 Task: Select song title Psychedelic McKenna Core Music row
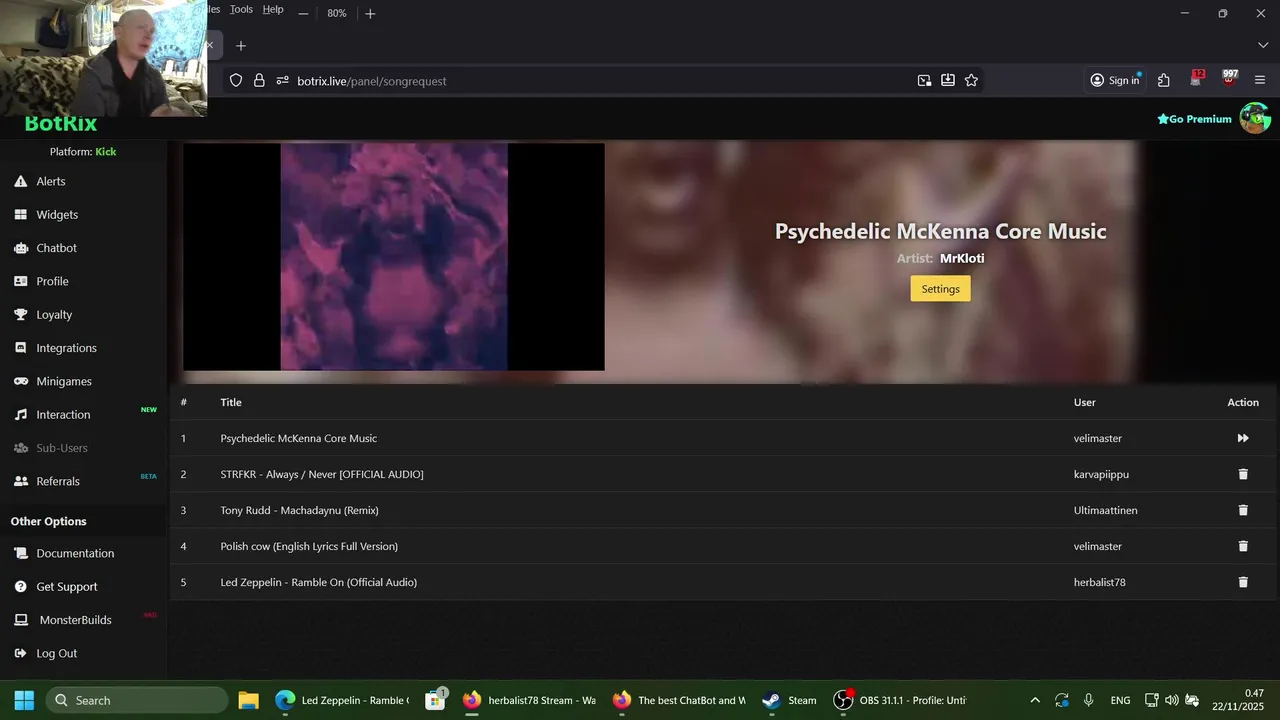coord(298,438)
